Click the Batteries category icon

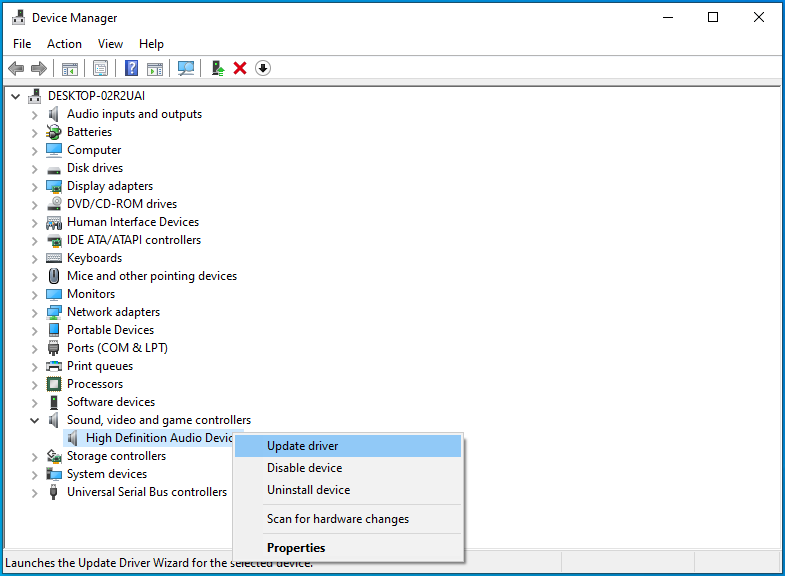(54, 132)
